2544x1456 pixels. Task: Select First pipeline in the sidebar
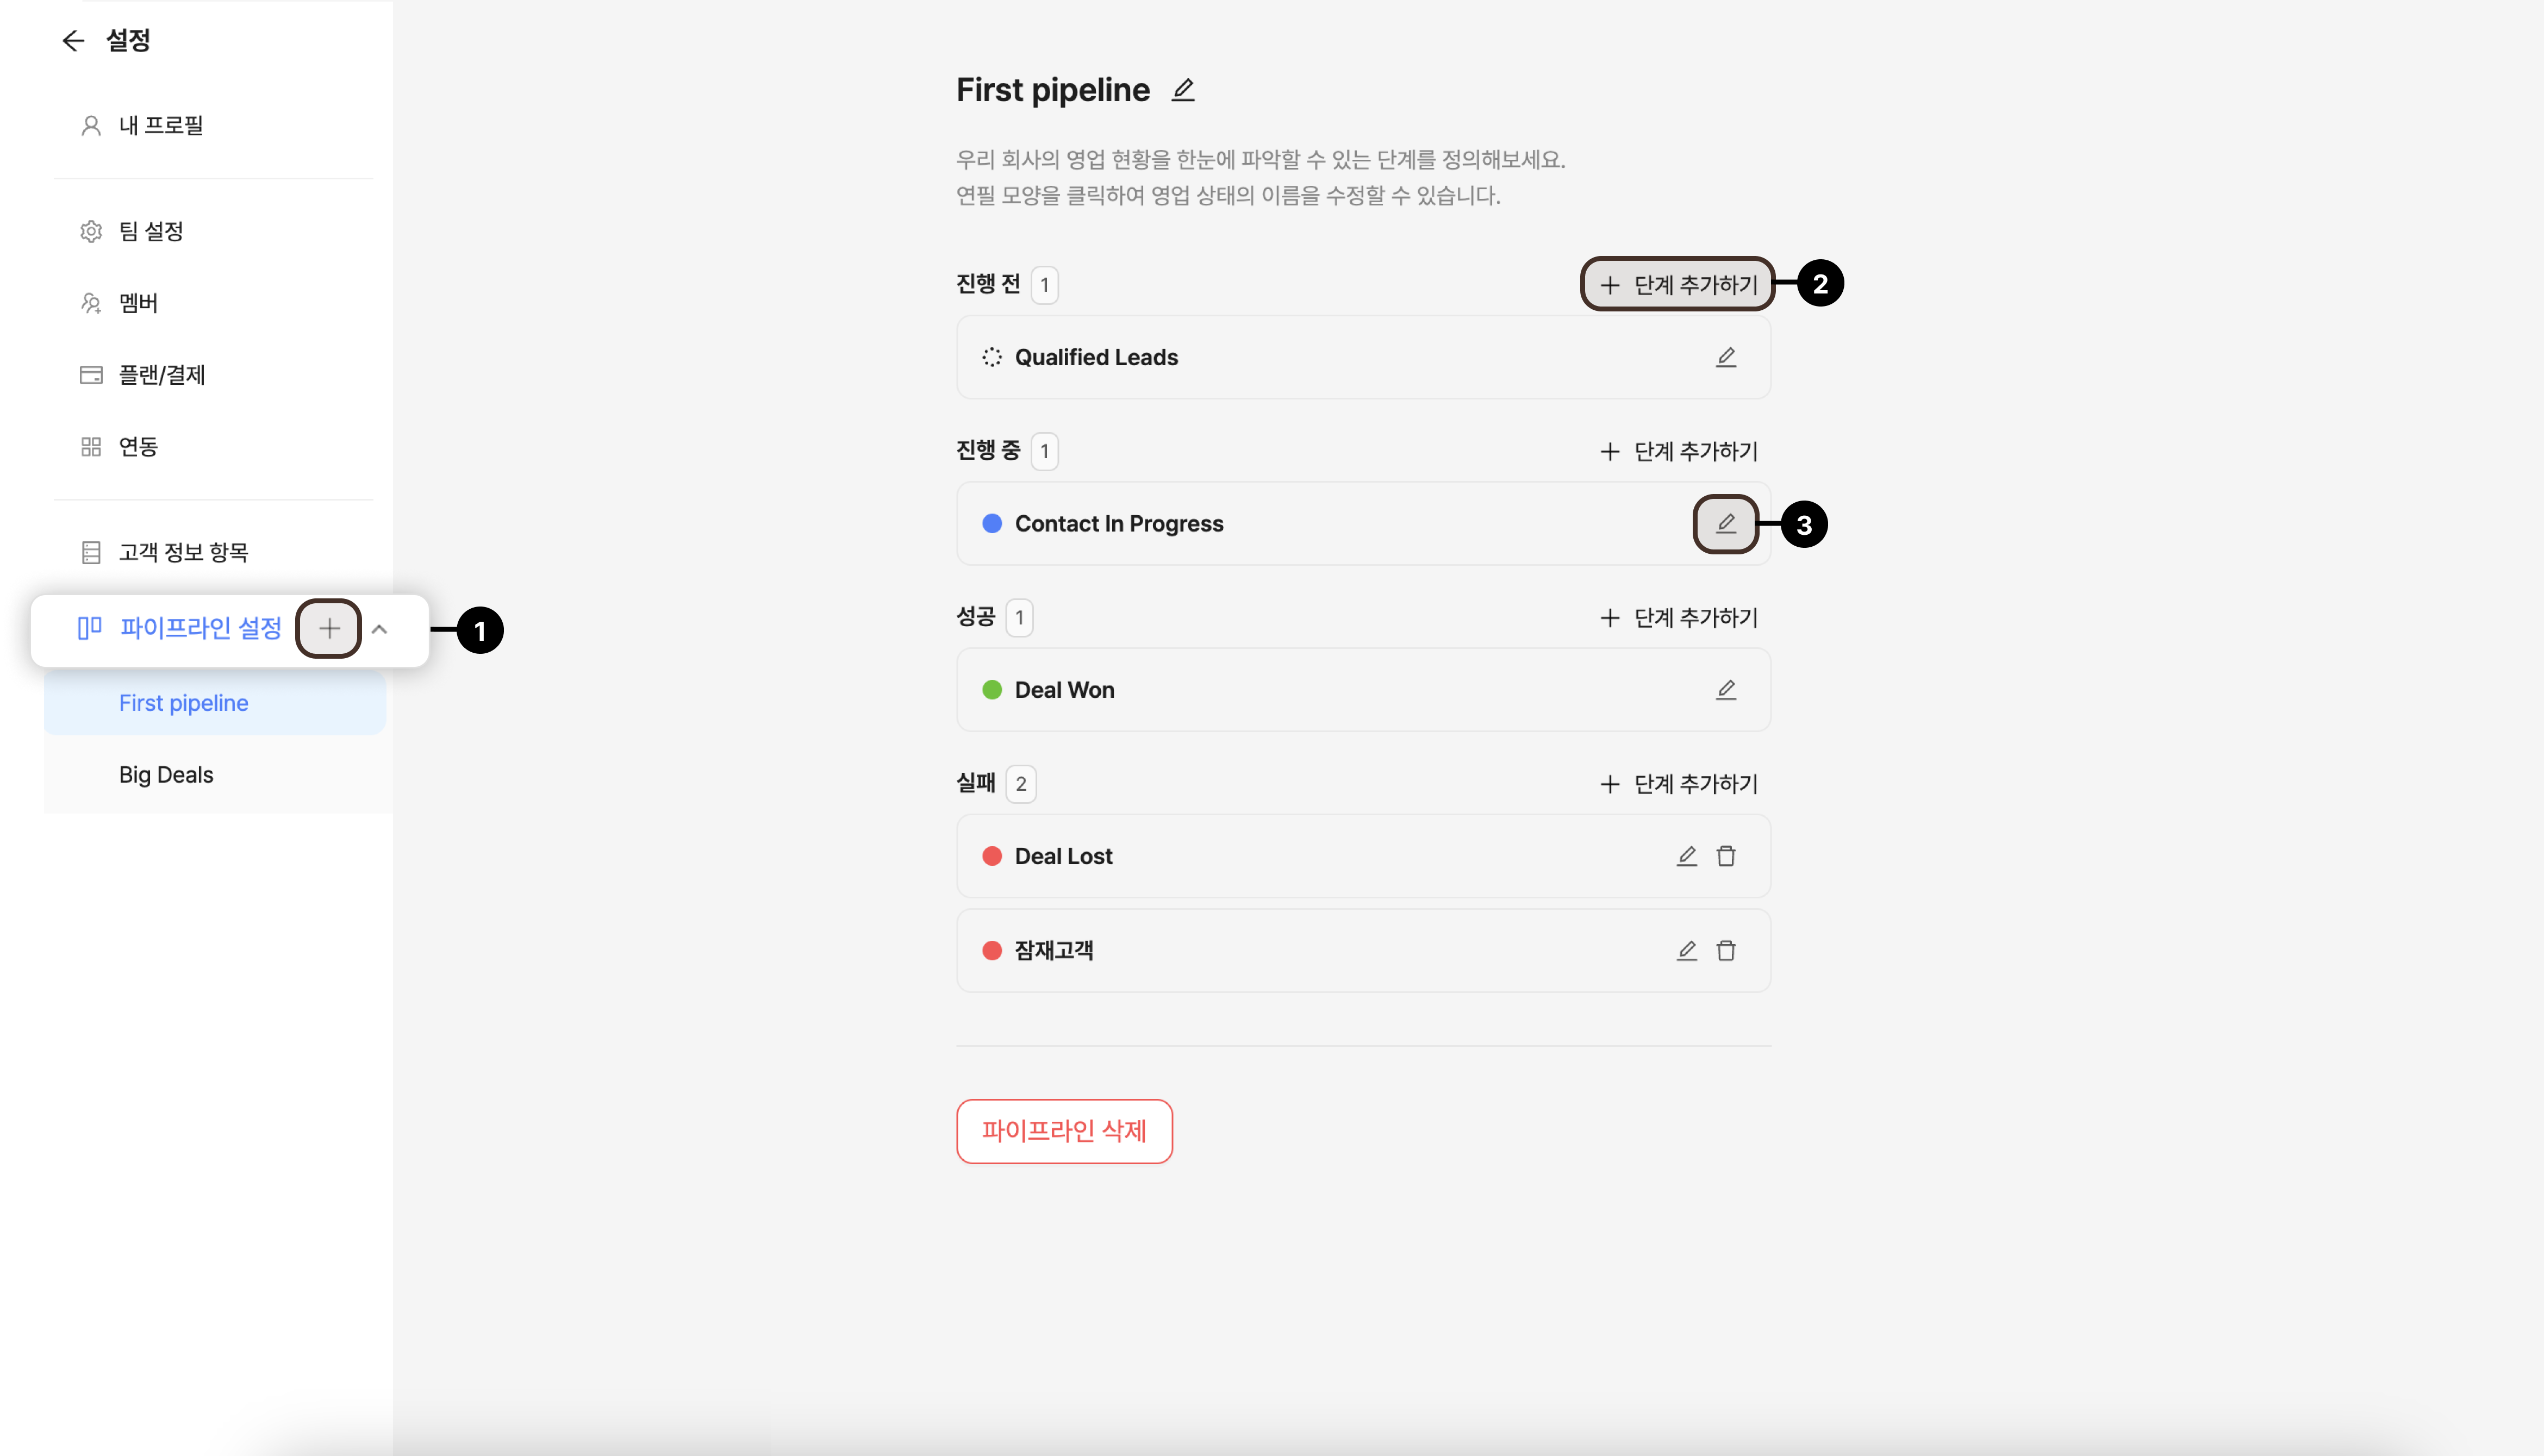(x=184, y=703)
